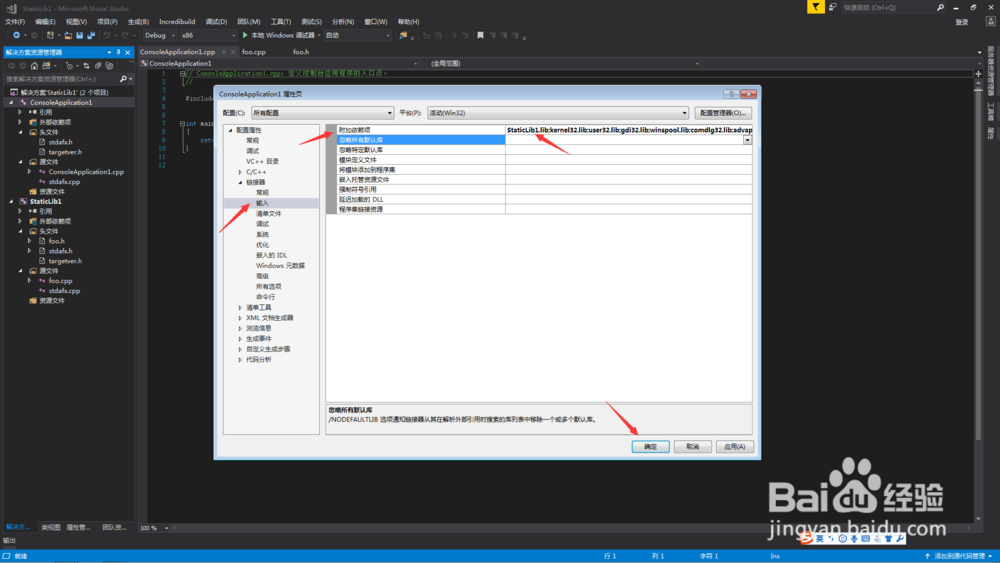Switch to the foo.cpp editor tab
Viewport: 1000px width, 563px height.
(254, 52)
